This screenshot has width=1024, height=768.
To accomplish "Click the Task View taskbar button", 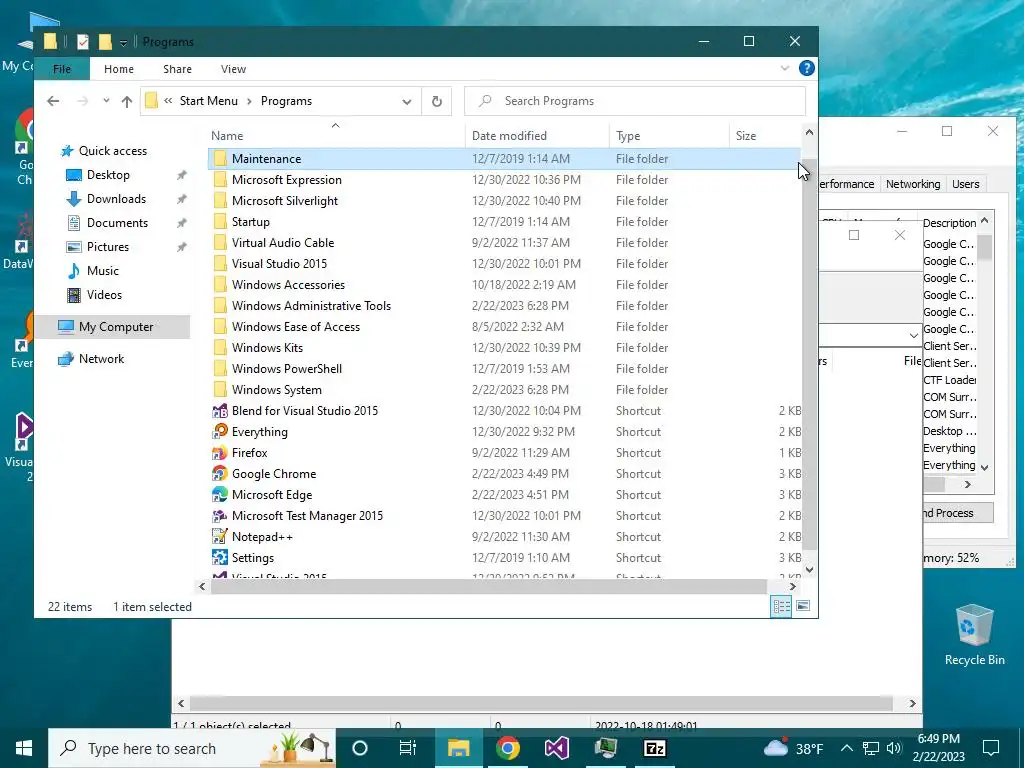I will coord(408,748).
